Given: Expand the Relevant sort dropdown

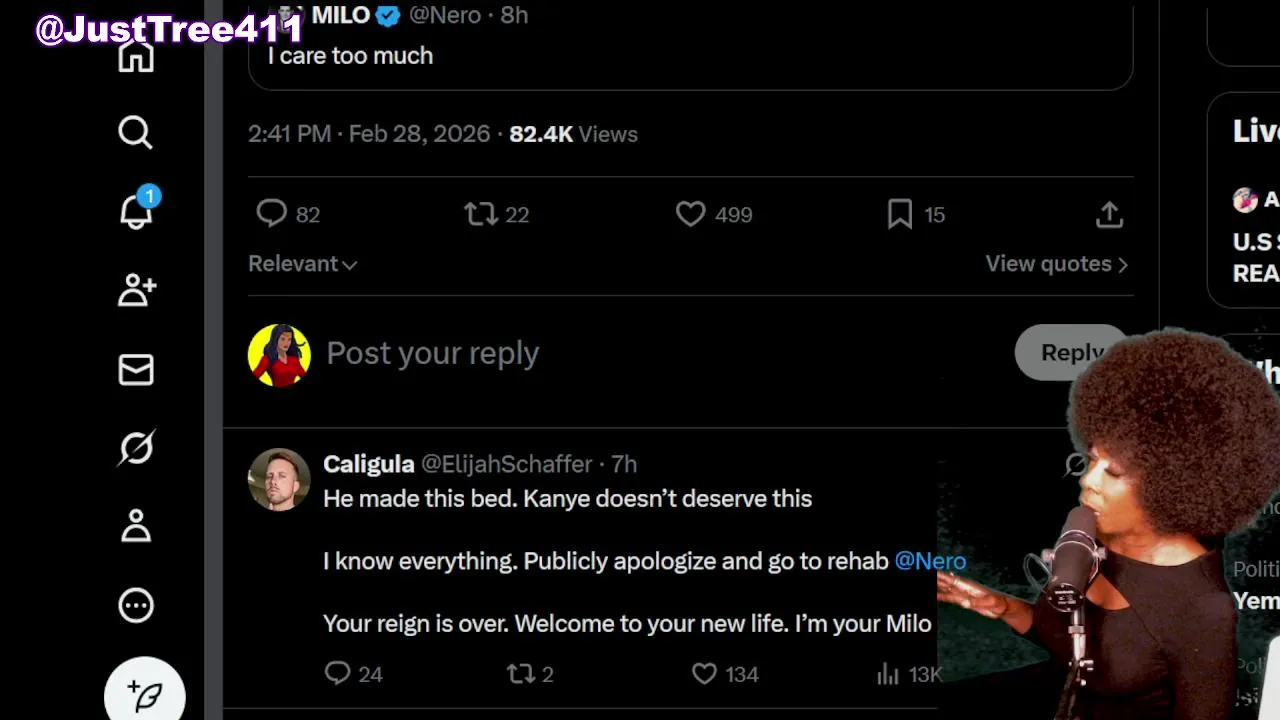Looking at the screenshot, I should point(302,264).
